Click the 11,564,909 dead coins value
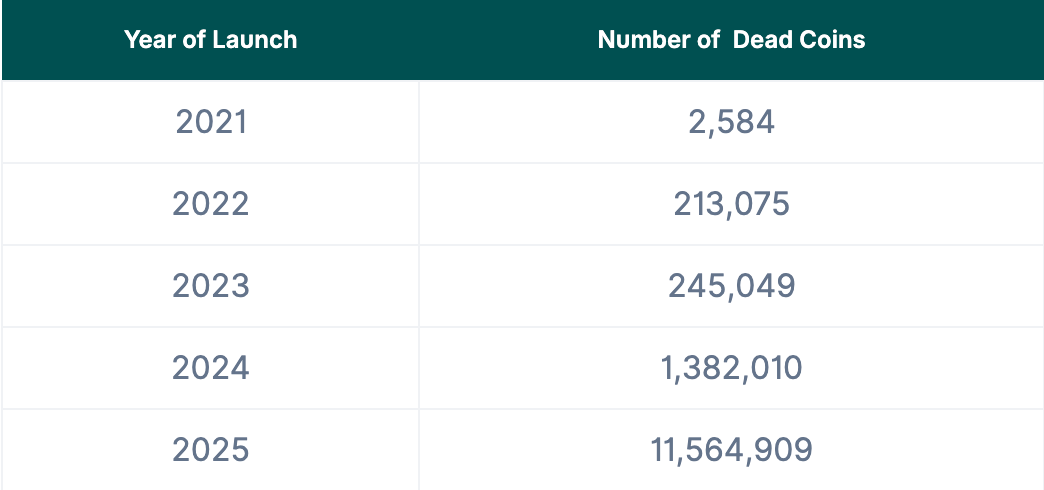Image resolution: width=1044 pixels, height=490 pixels. coord(731,450)
